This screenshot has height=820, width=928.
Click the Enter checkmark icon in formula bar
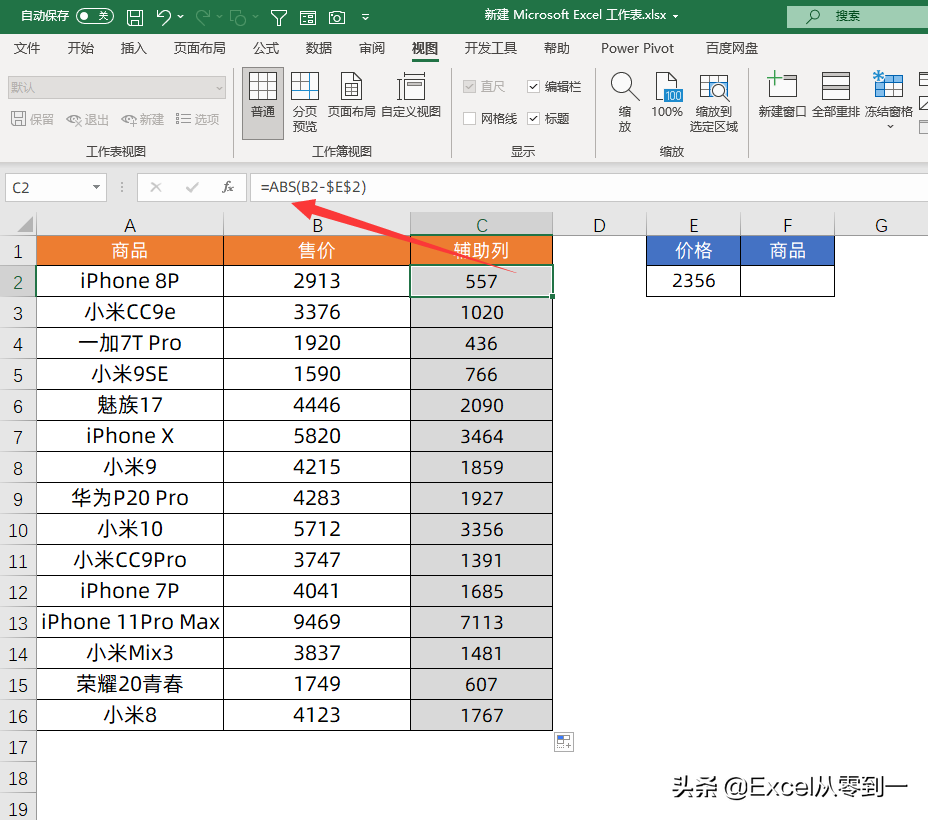(192, 188)
